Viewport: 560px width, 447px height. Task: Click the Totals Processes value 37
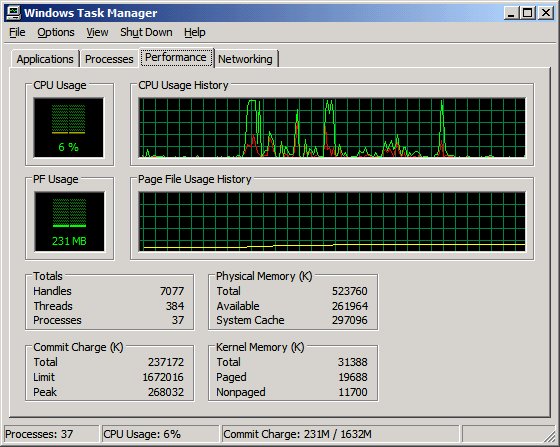[178, 320]
